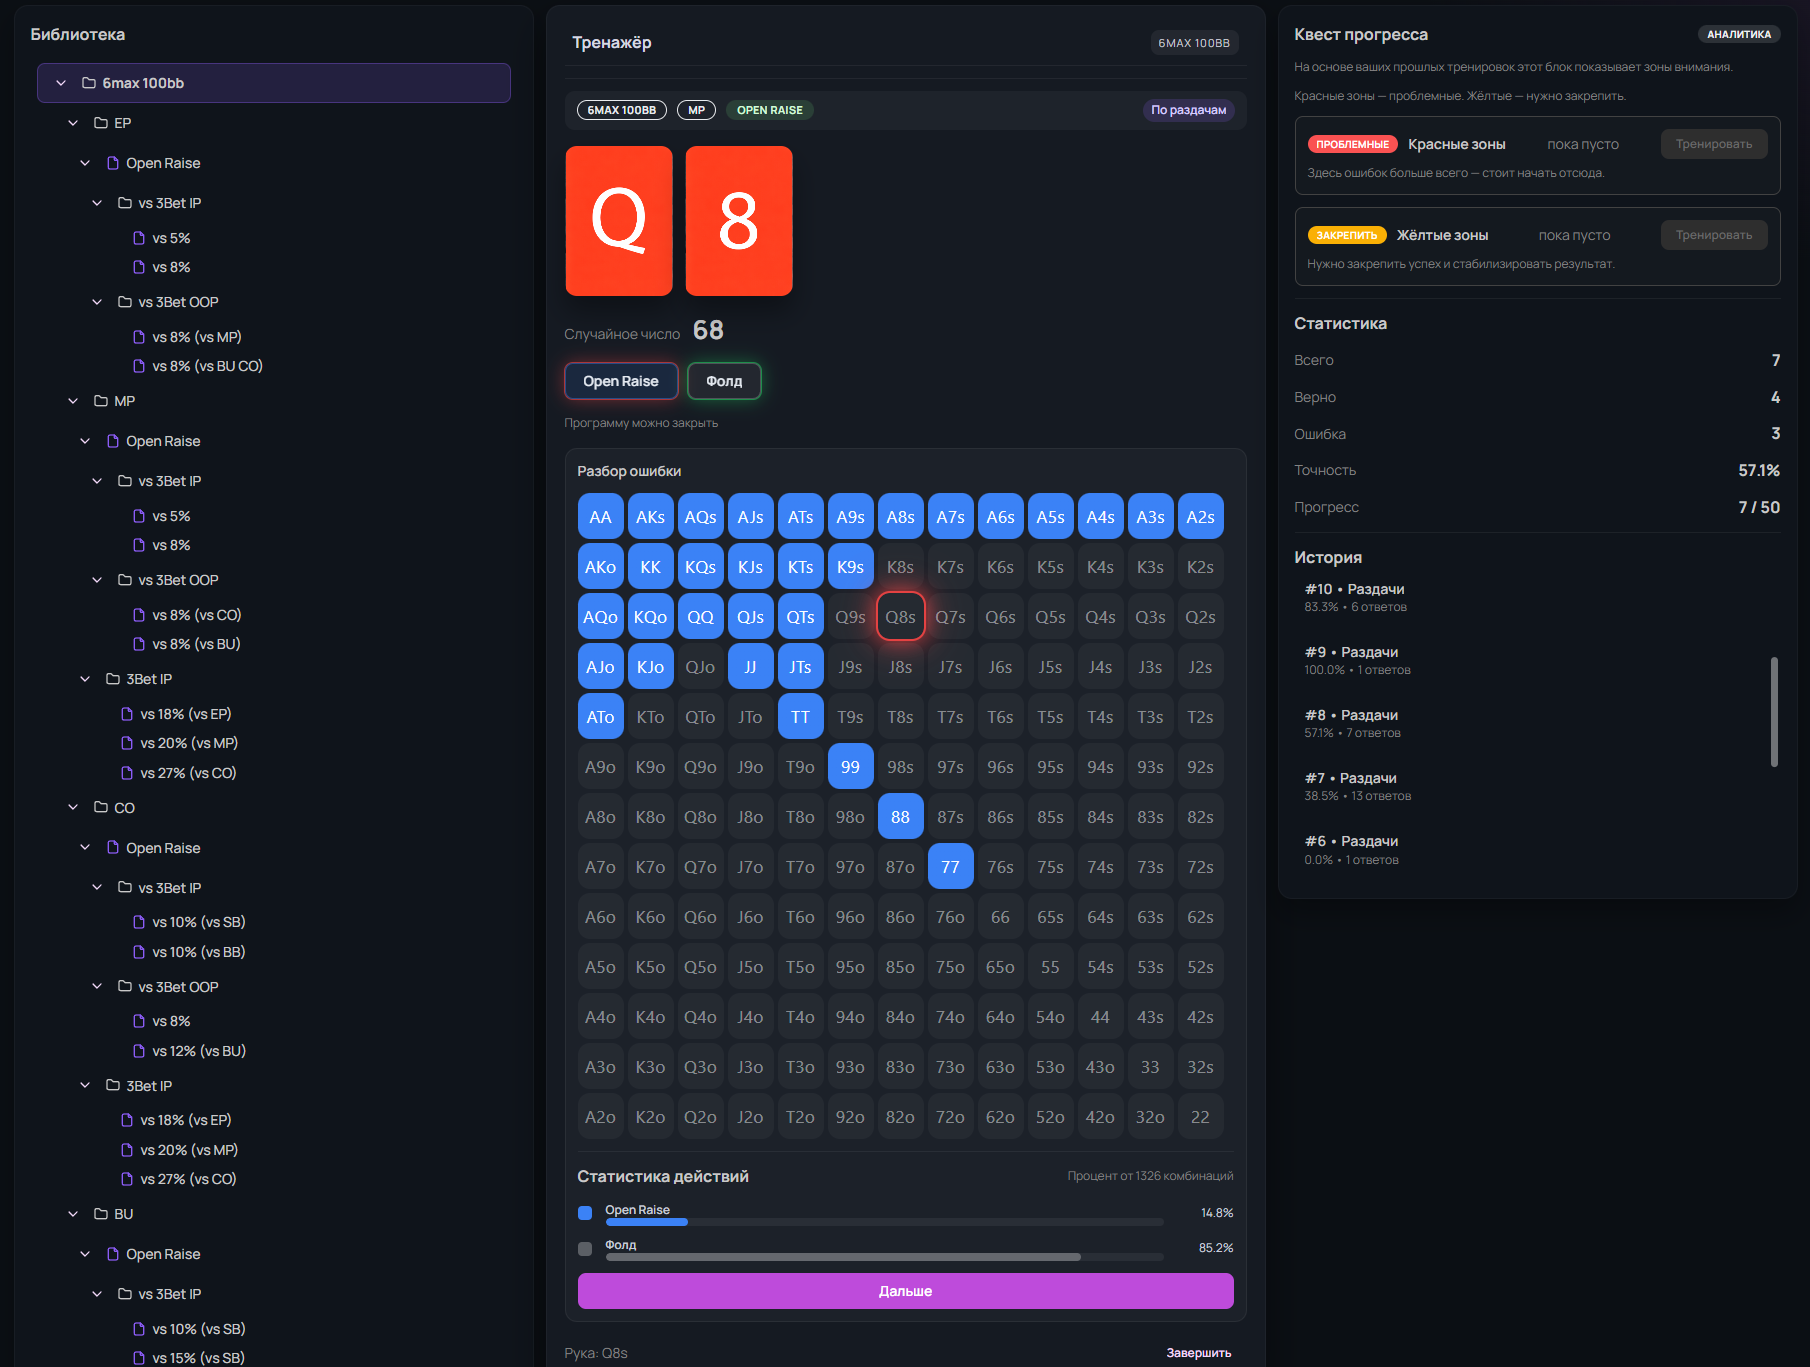This screenshot has width=1810, height=1367.
Task: Collapse the EP folder chevron
Action: click(73, 123)
